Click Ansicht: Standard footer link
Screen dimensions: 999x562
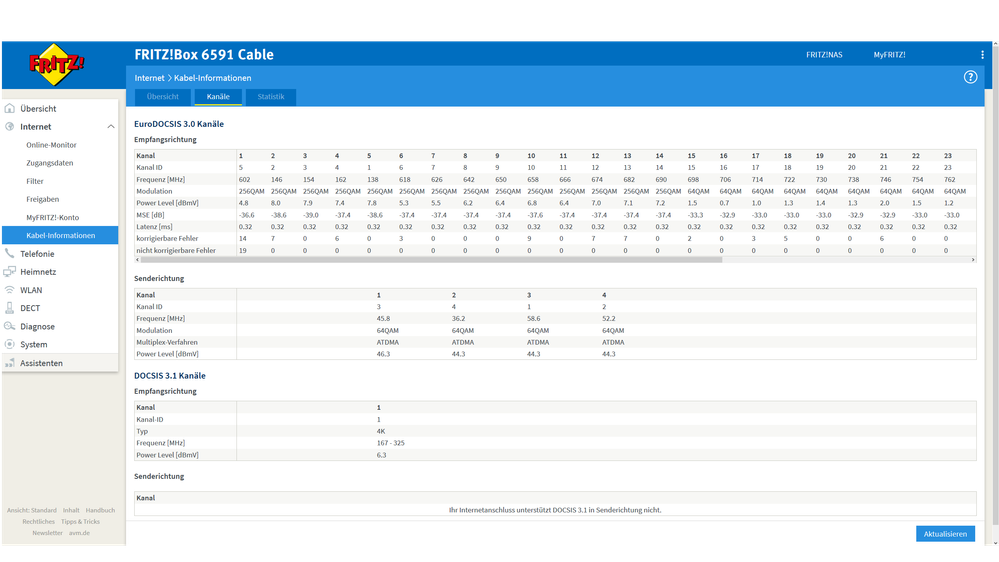point(32,510)
